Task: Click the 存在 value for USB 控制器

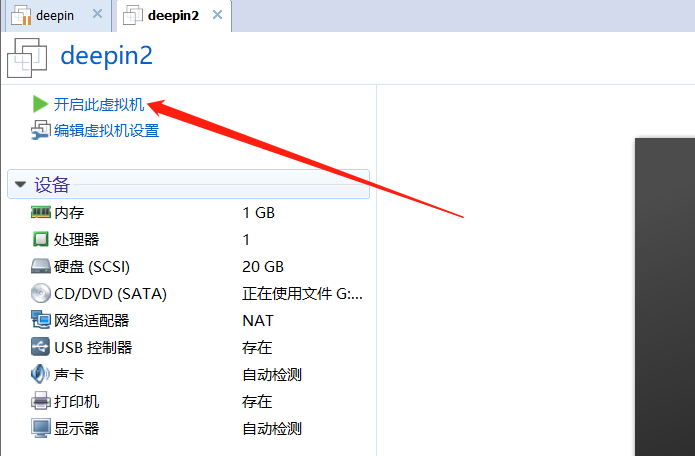Action: tap(257, 347)
